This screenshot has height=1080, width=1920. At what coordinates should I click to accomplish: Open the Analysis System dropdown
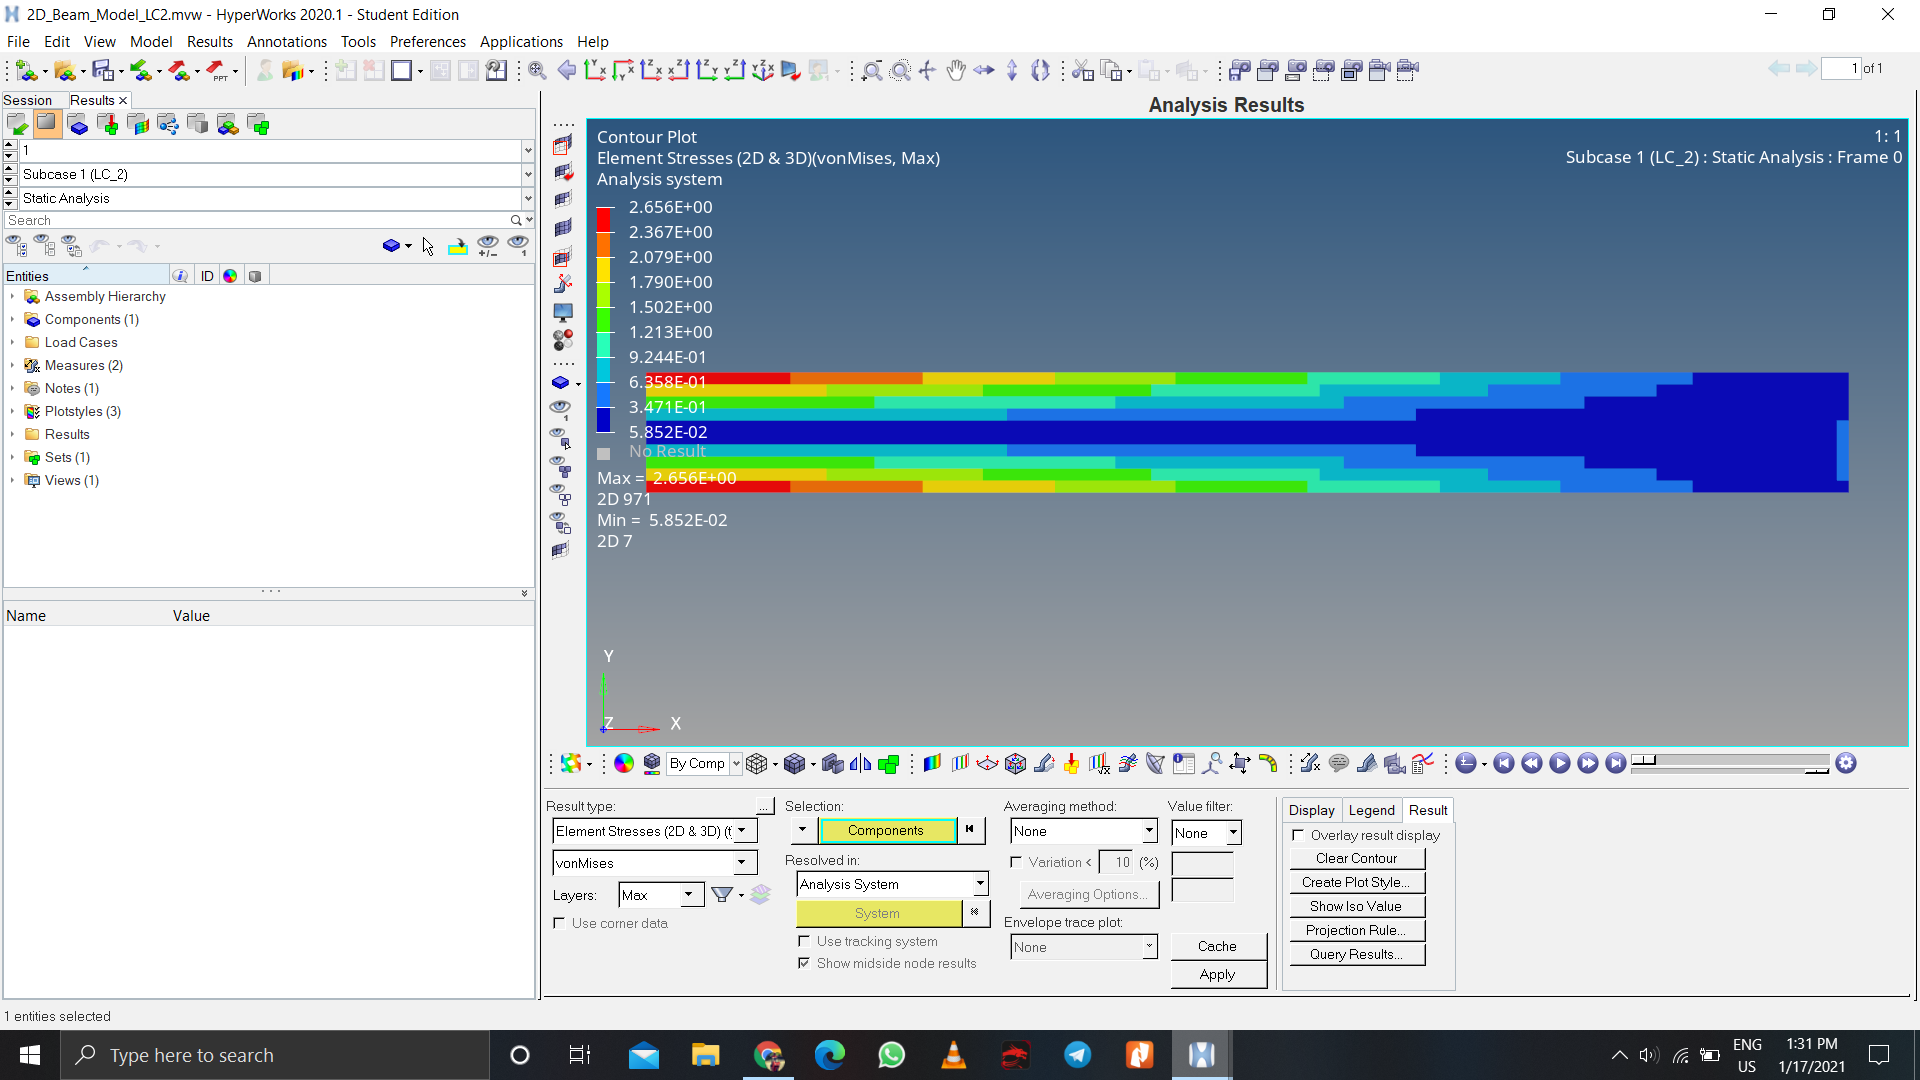[x=892, y=884]
